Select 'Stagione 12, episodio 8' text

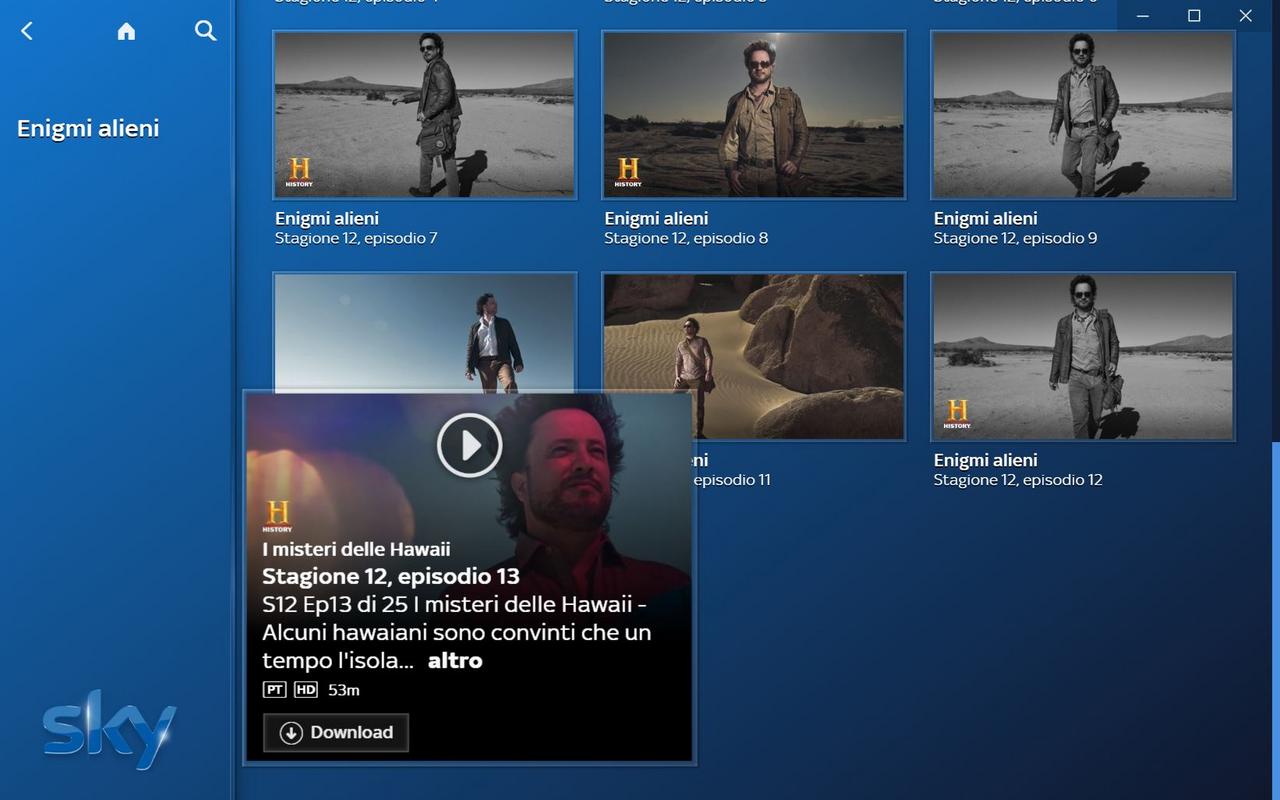coord(686,238)
